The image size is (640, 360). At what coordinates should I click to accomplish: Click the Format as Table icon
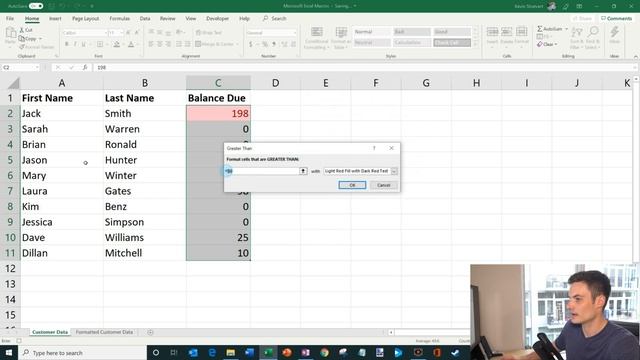click(x=341, y=32)
